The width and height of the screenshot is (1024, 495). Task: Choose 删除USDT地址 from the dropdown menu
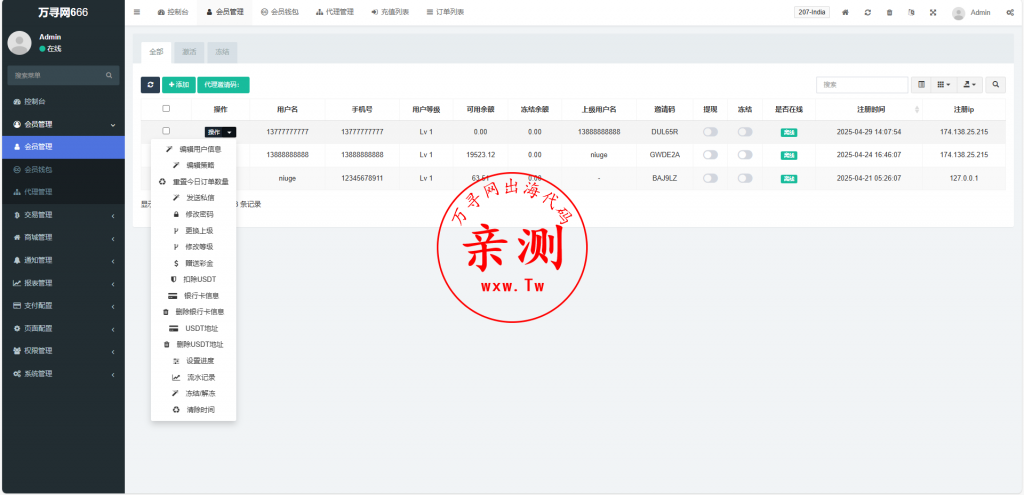[x=193, y=345]
